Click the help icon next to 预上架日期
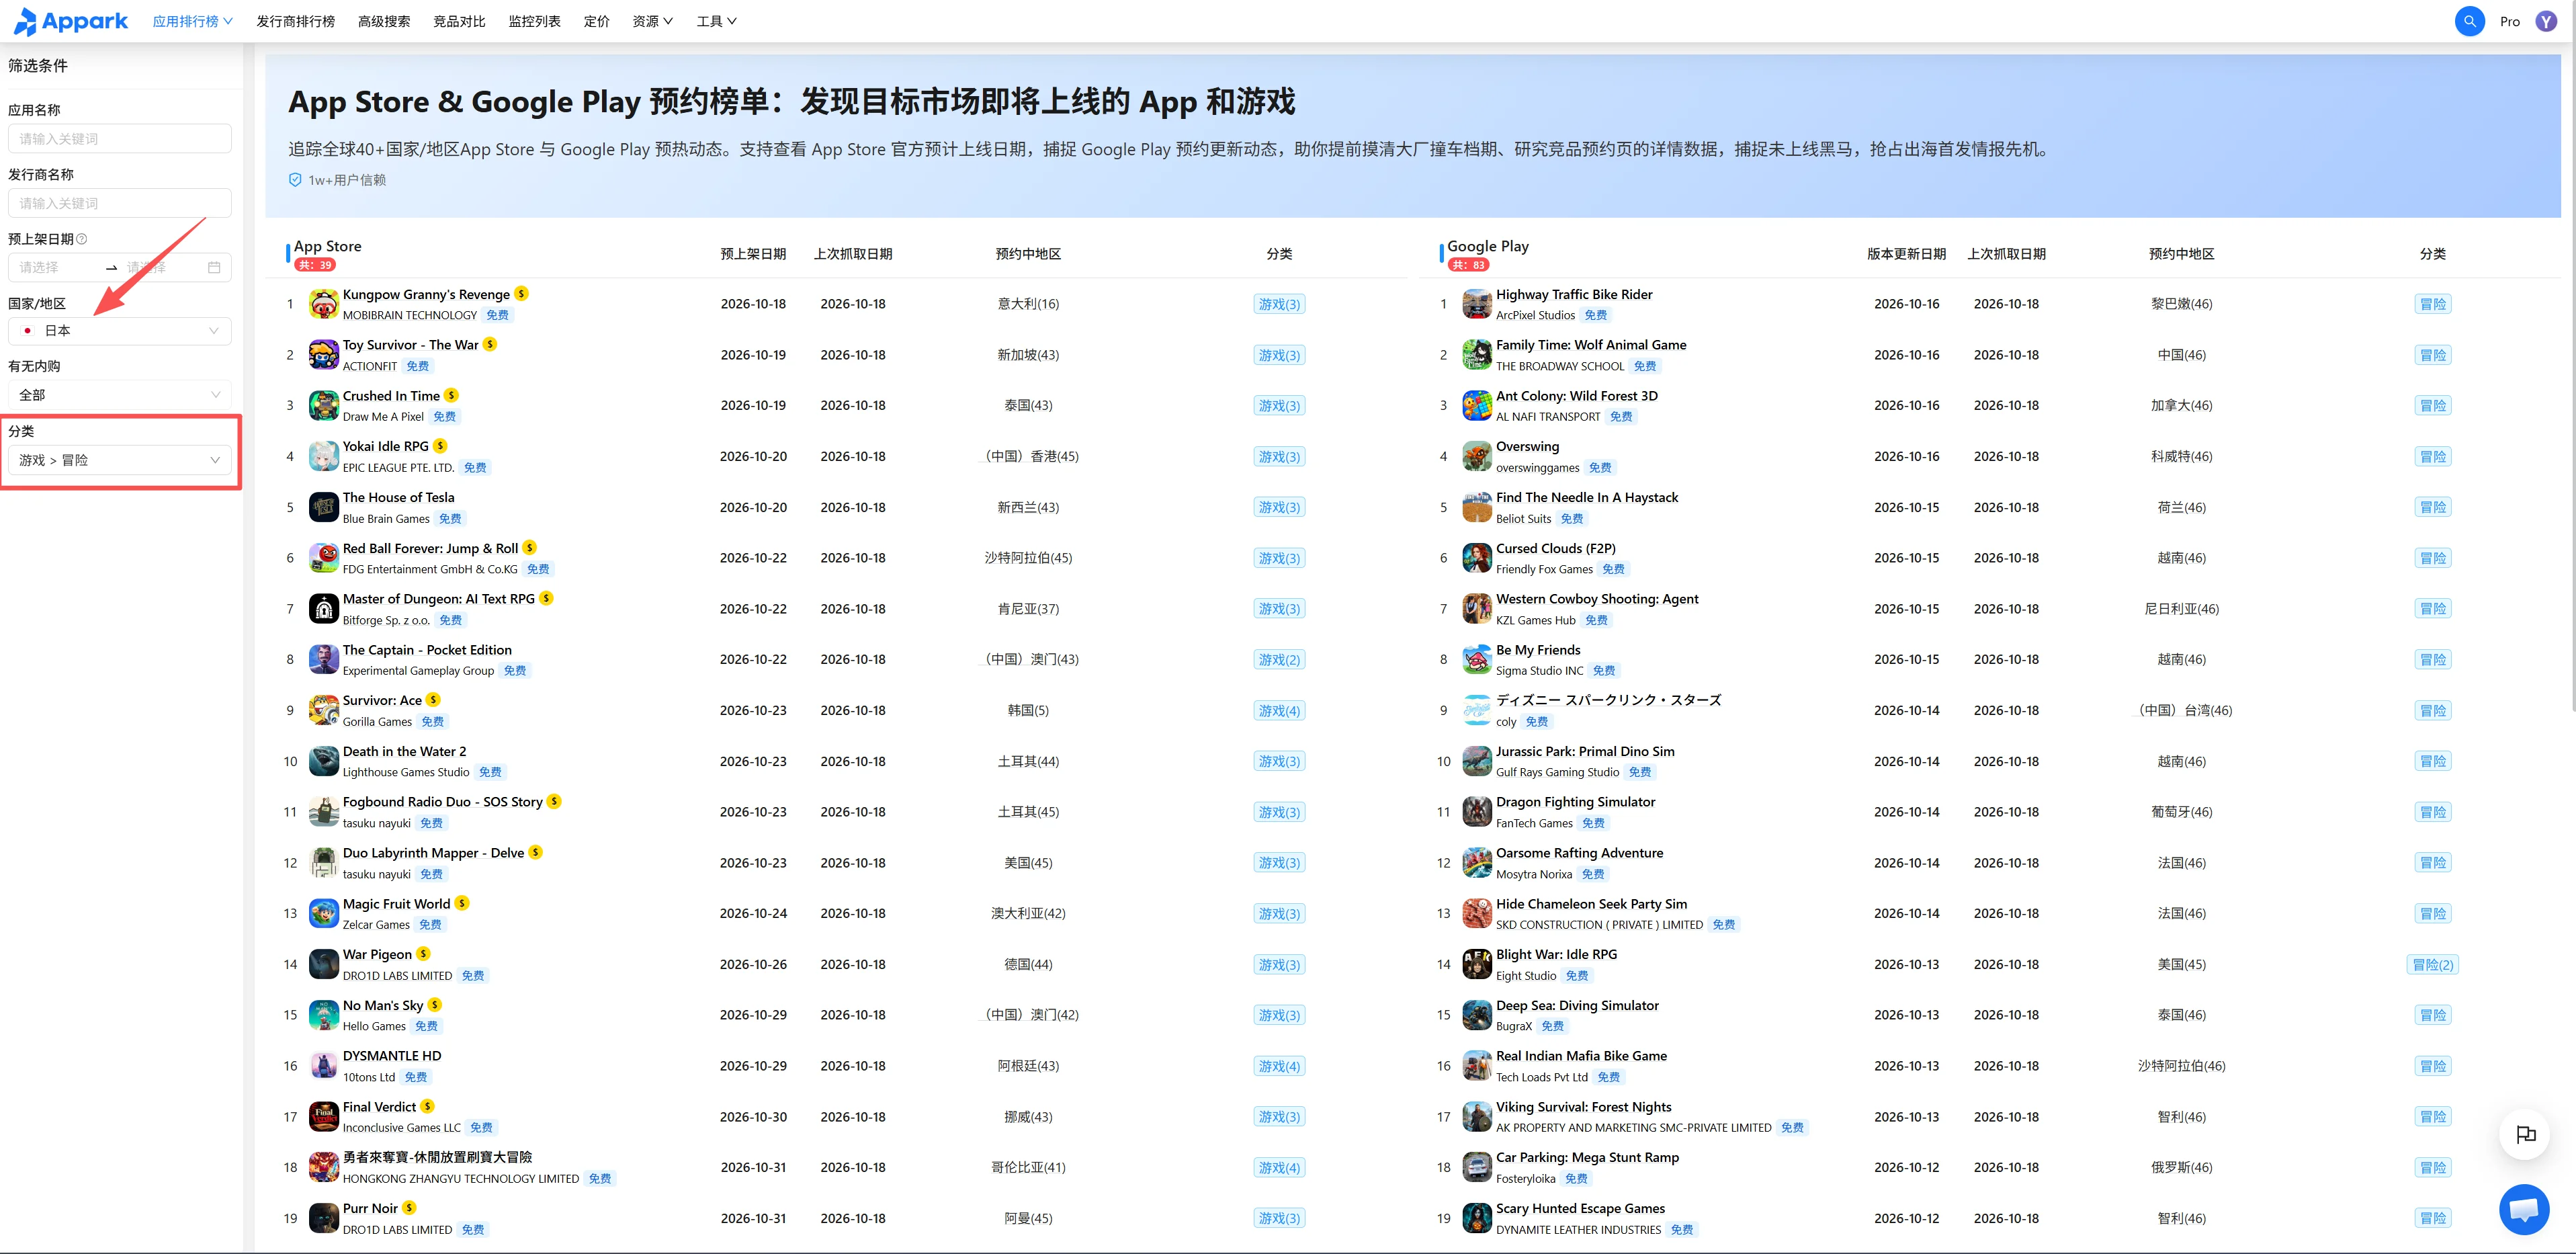Viewport: 2576px width, 1254px height. click(x=82, y=239)
